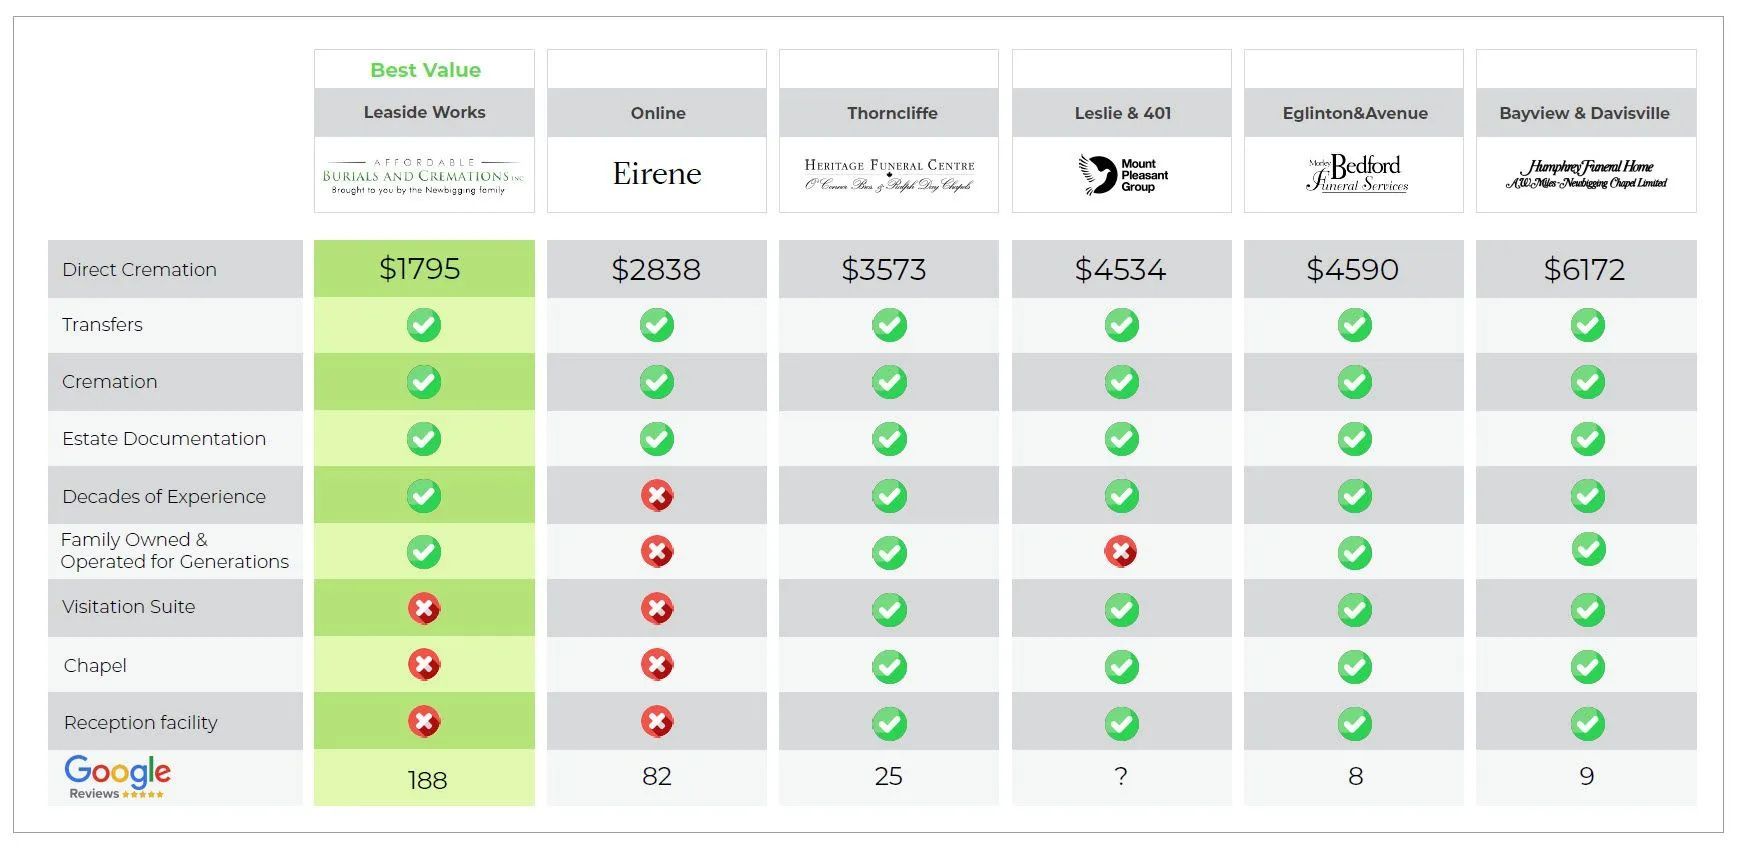Click red X for Leaside Works Visitation Suite
This screenshot has width=1751, height=853.
tap(424, 608)
